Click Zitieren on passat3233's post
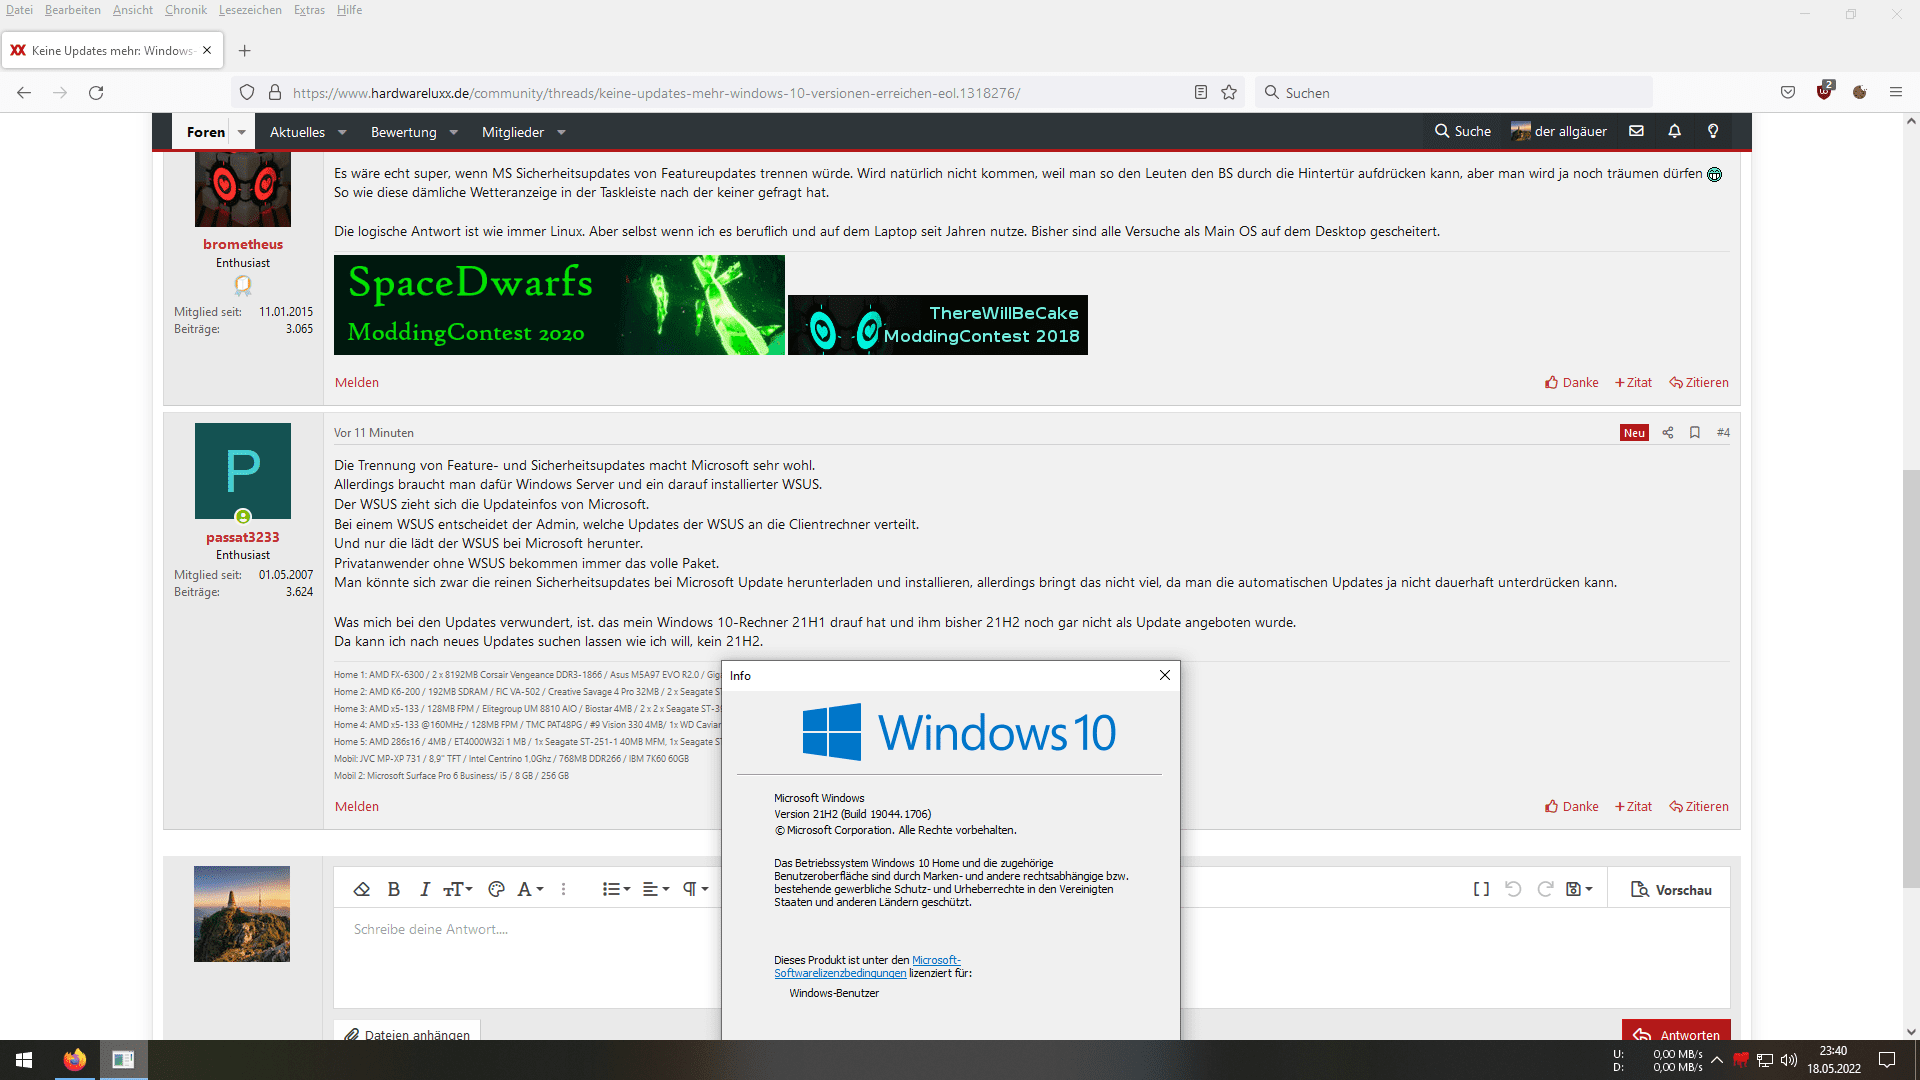1920x1080 pixels. click(x=1699, y=806)
